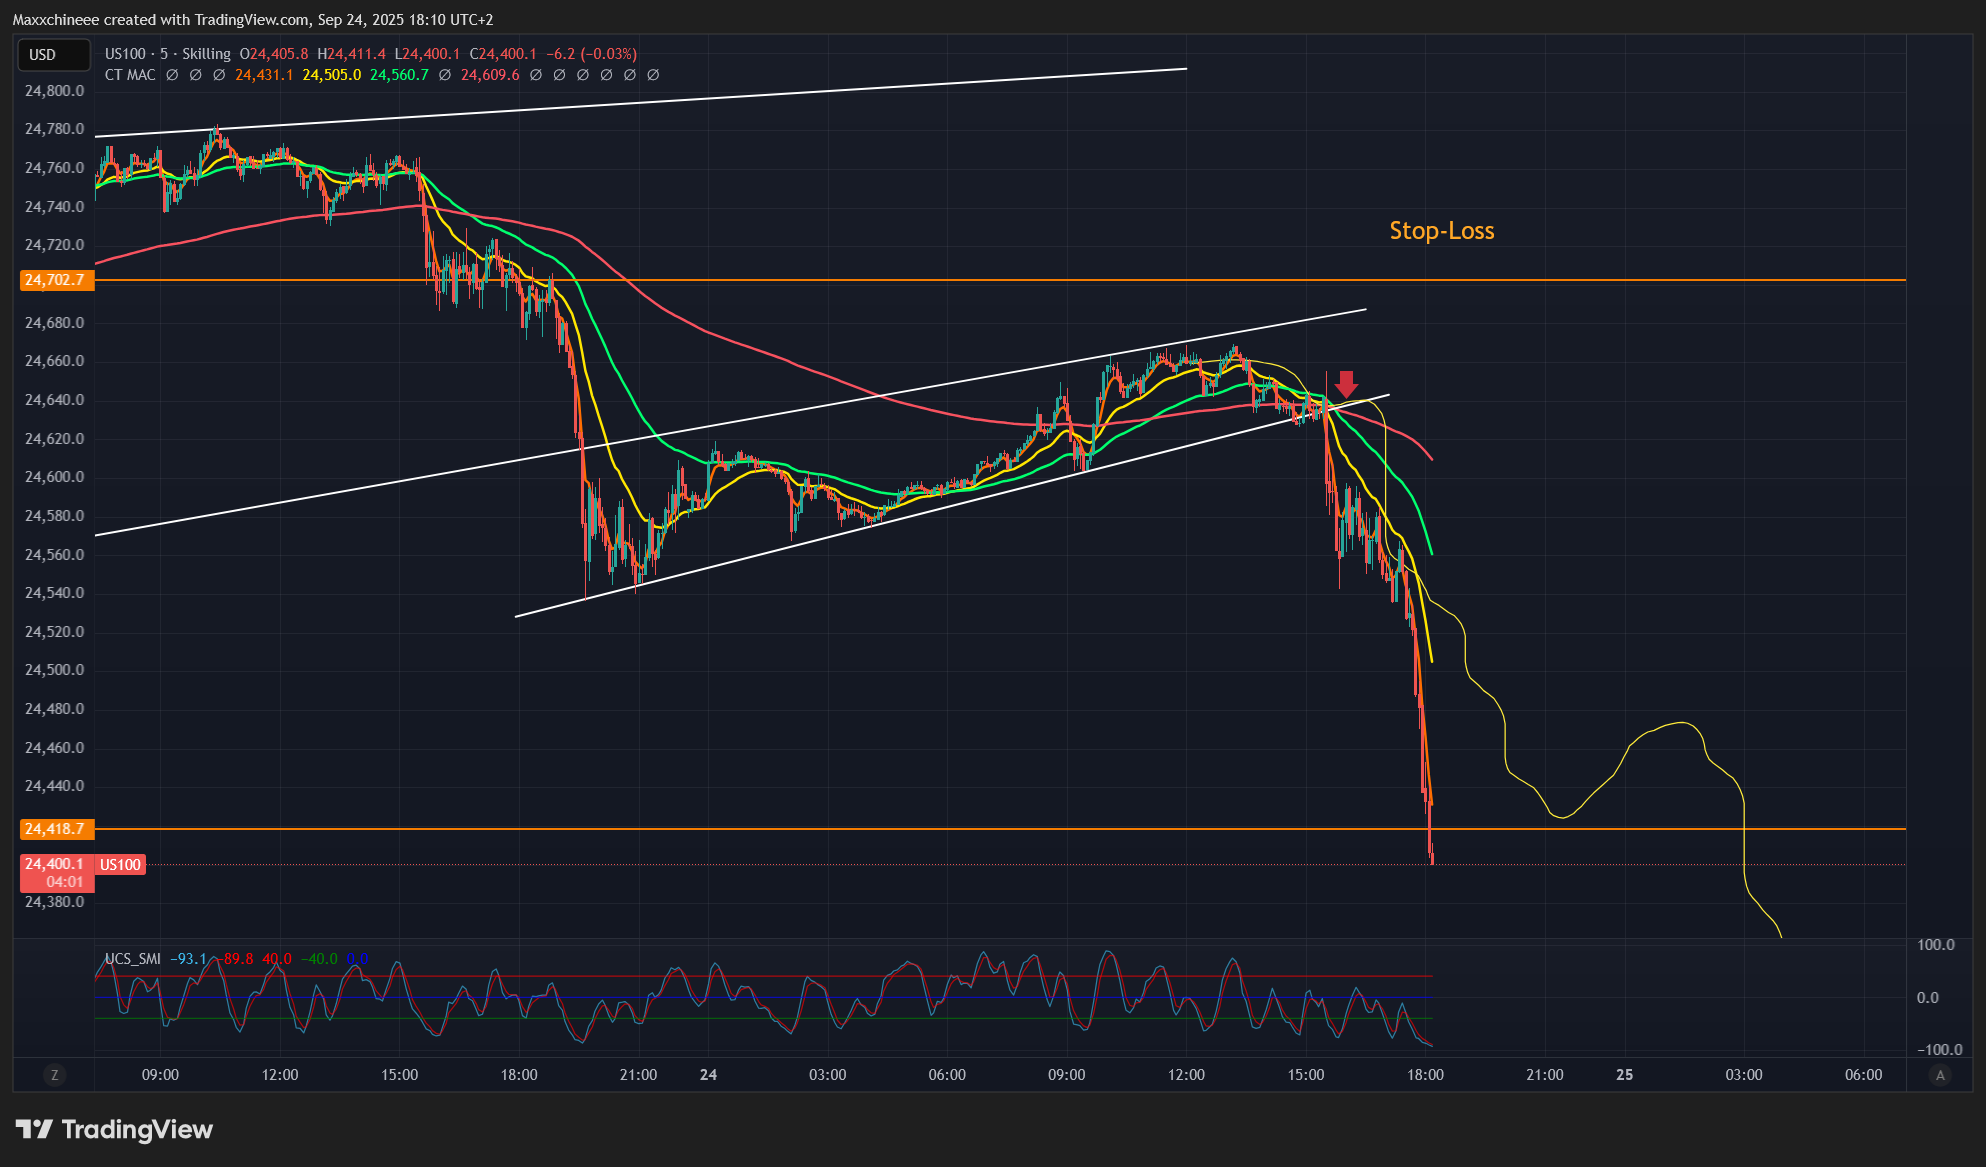Click the 24,431.1 orange MA value
The height and width of the screenshot is (1167, 1986).
[264, 75]
